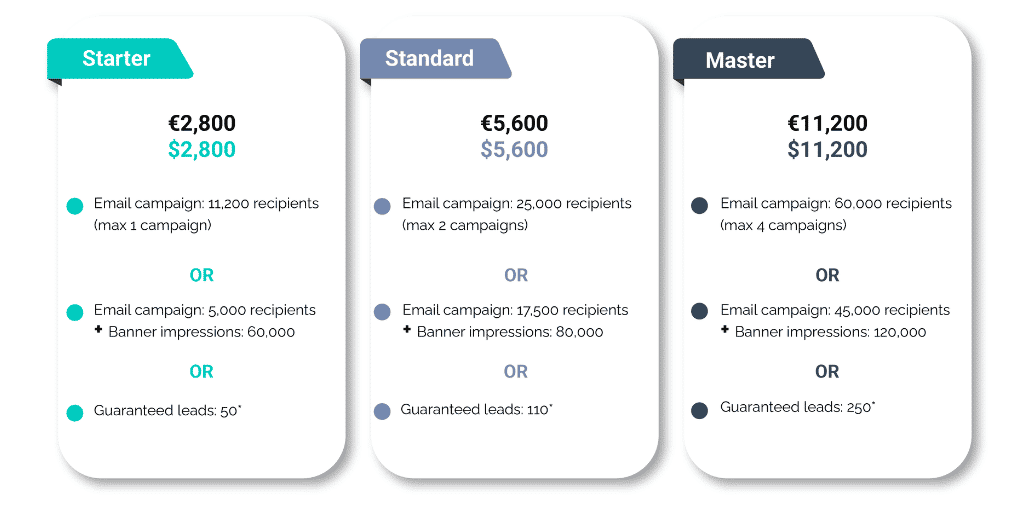Click Email campaign: 25,000 recipients text
The width and height of the screenshot is (1024, 508).
(x=517, y=204)
